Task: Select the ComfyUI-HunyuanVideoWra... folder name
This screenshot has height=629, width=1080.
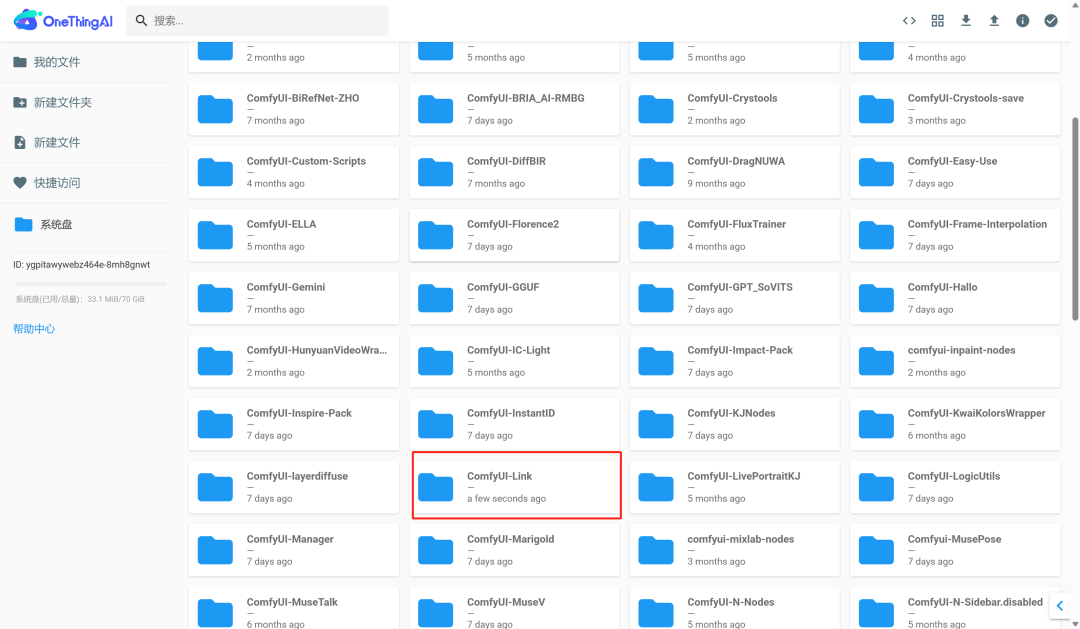Action: pyautogui.click(x=317, y=350)
